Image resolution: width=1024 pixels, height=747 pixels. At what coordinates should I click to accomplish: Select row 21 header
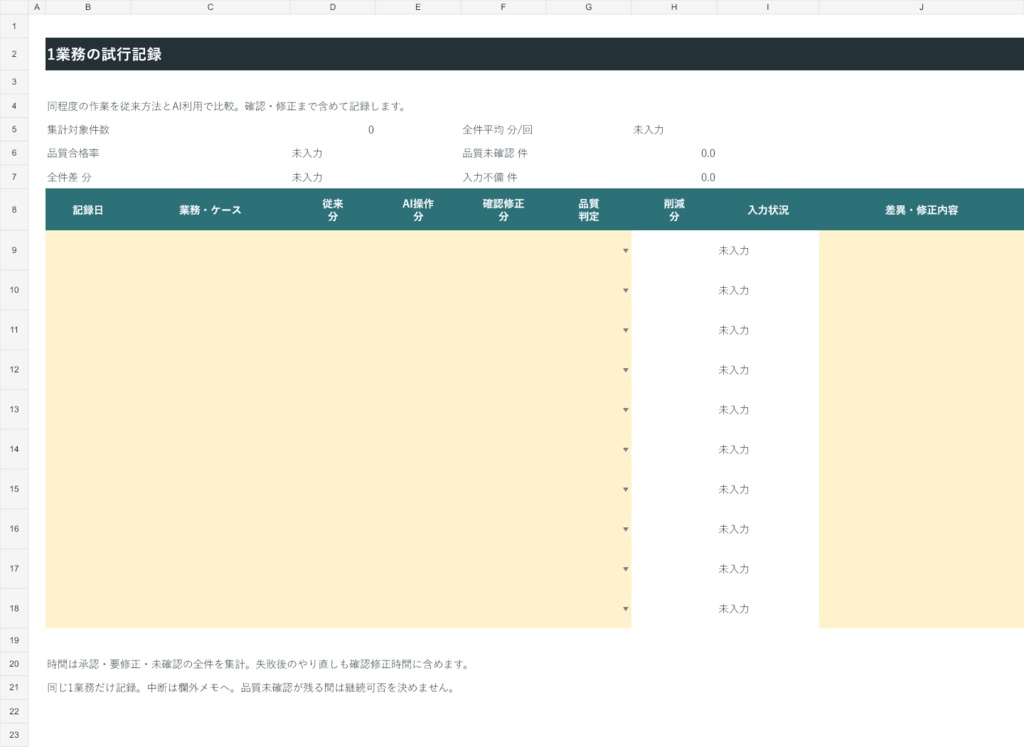coord(14,687)
